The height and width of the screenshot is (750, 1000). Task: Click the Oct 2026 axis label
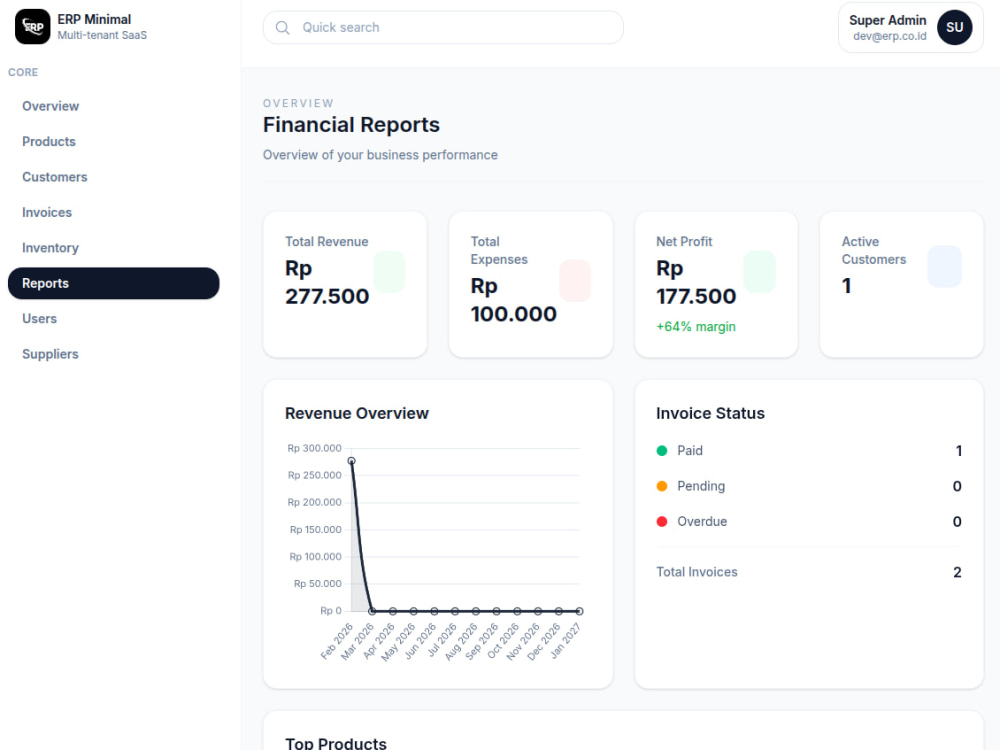[x=504, y=640]
